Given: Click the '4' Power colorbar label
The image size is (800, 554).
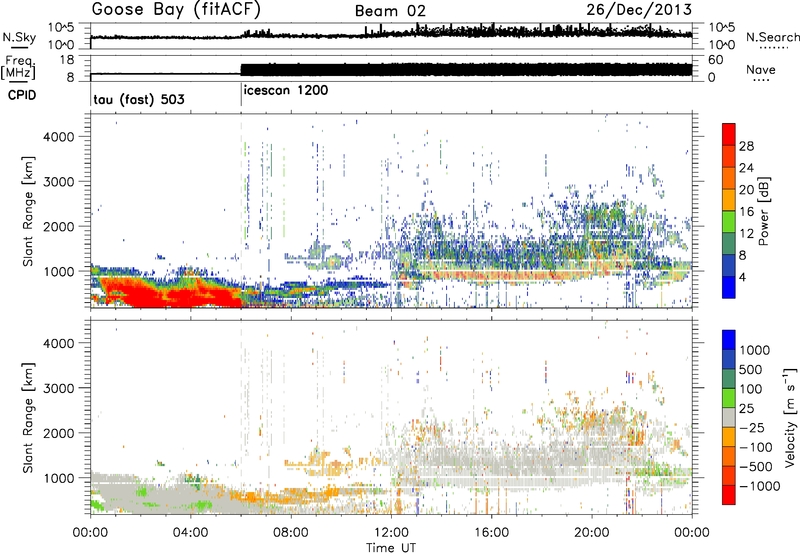Looking at the screenshot, I should click(x=743, y=277).
